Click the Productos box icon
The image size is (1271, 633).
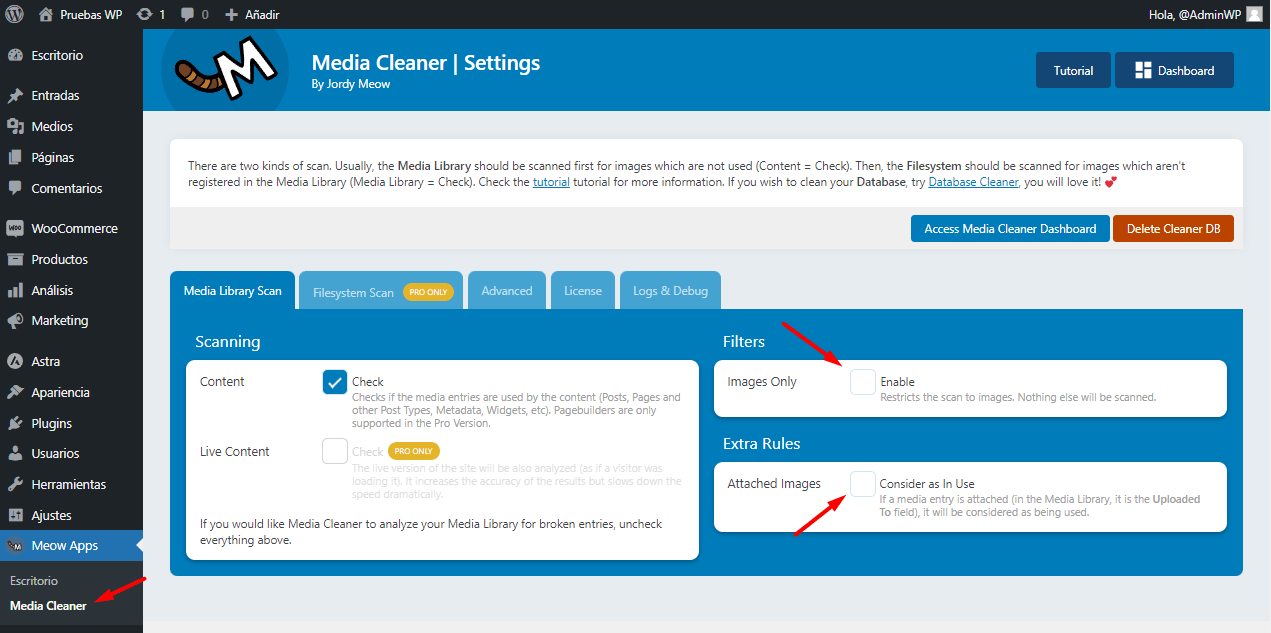coord(15,259)
